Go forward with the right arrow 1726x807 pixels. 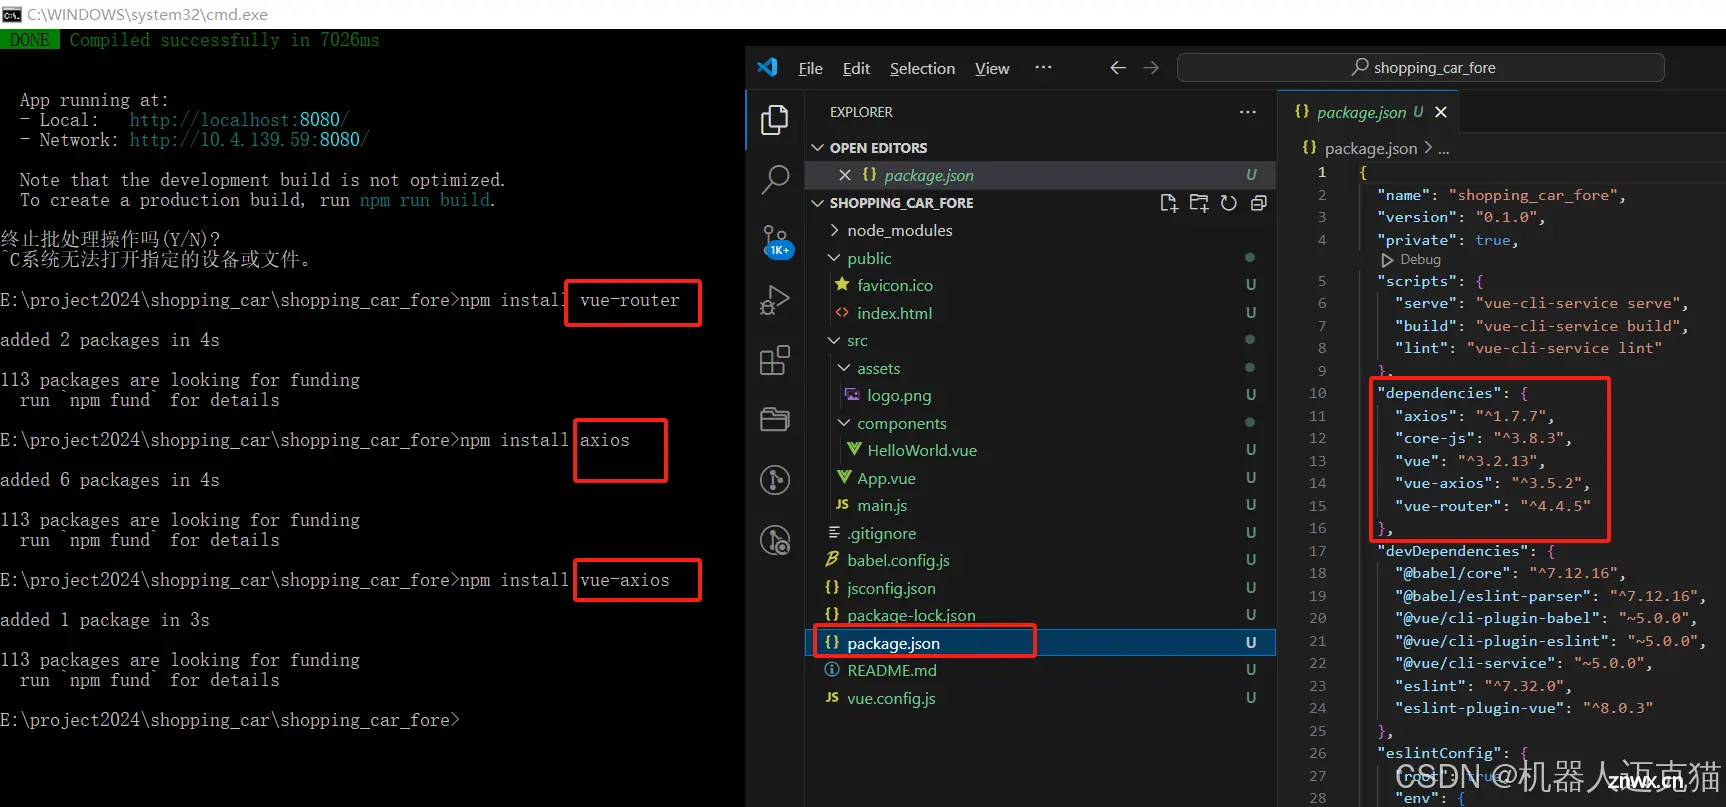click(1151, 67)
